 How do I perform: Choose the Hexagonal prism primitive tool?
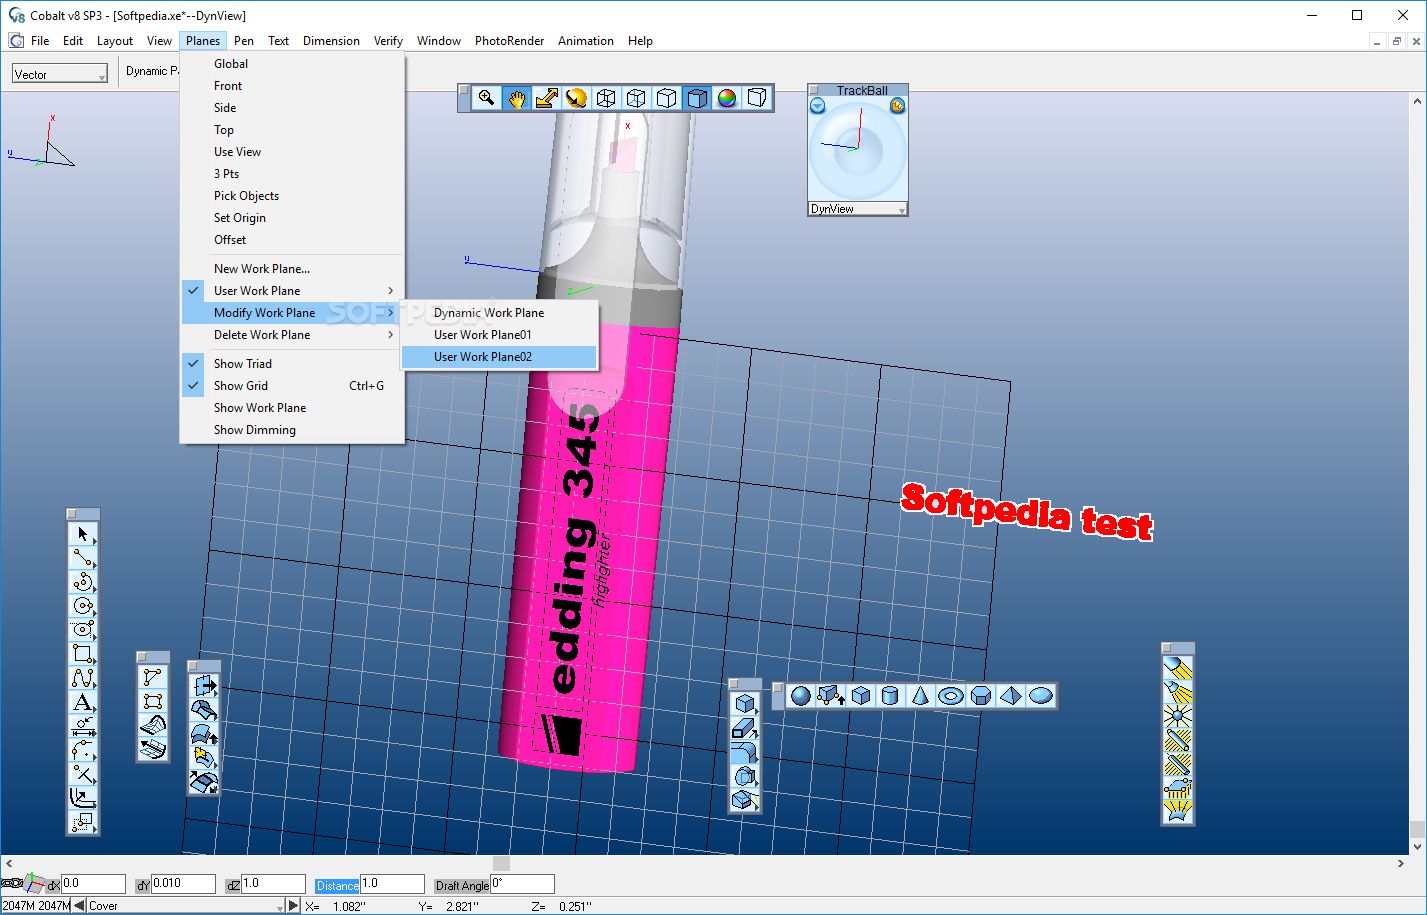(x=980, y=696)
